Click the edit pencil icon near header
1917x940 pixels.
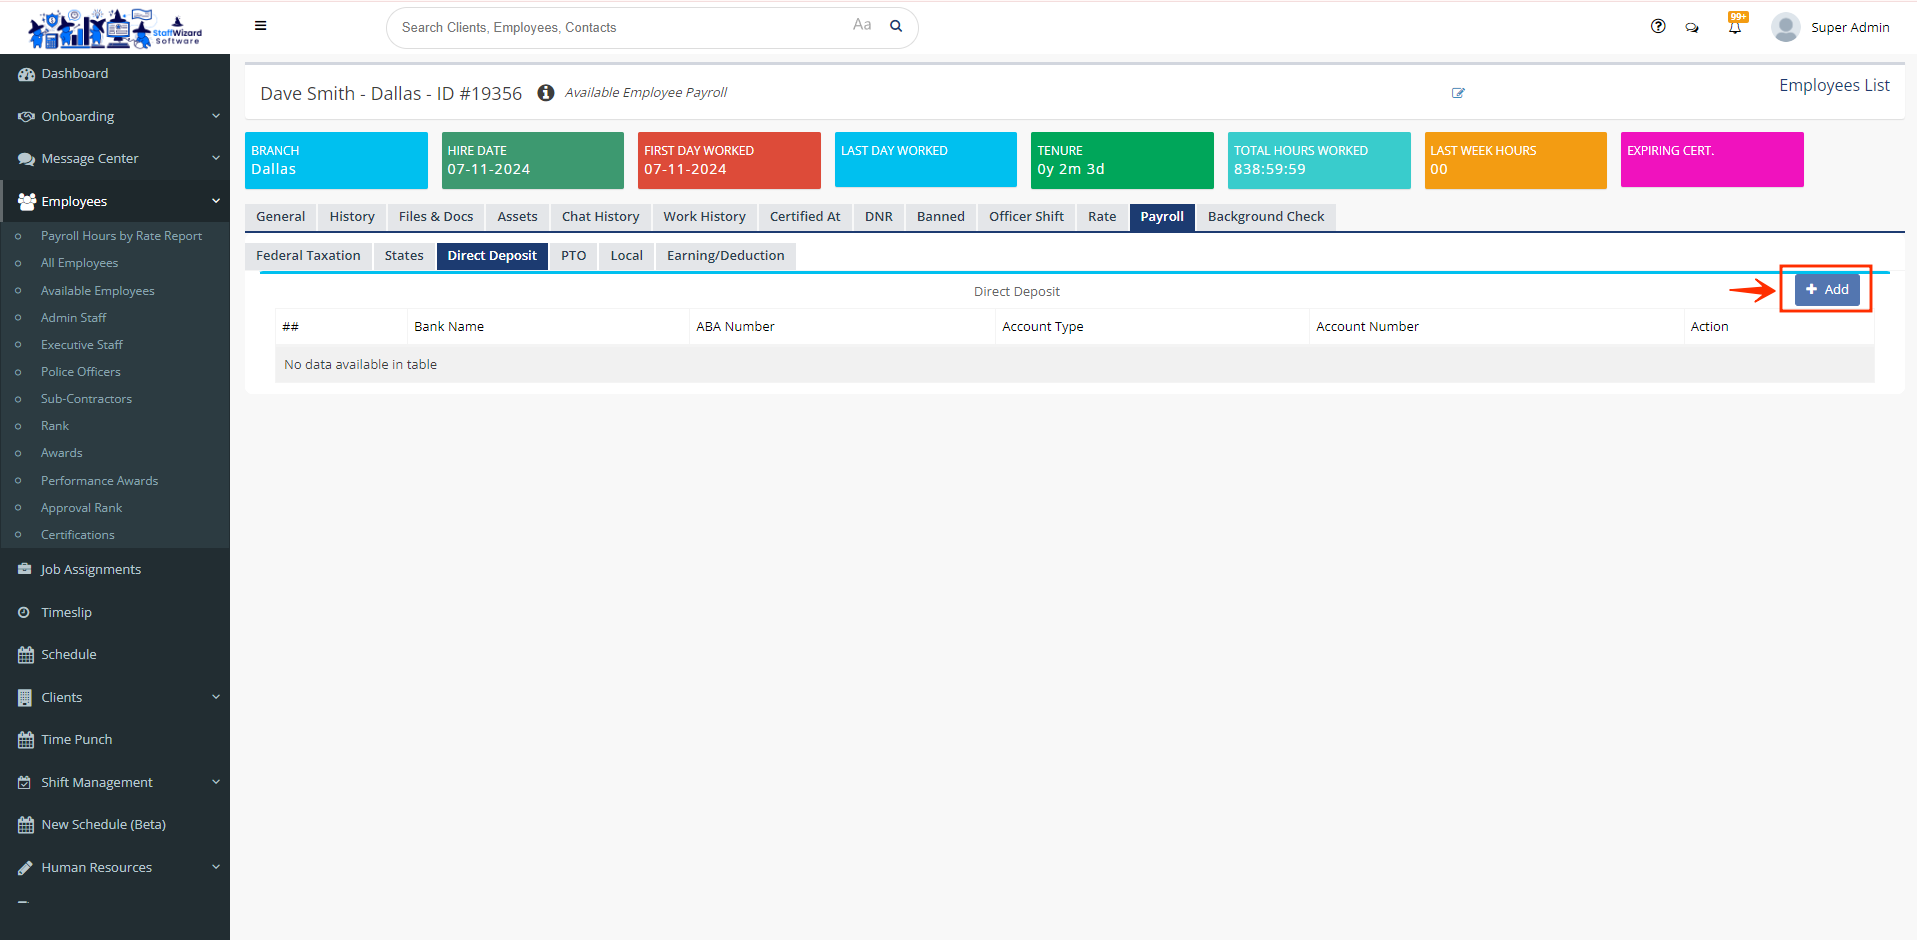(1458, 93)
